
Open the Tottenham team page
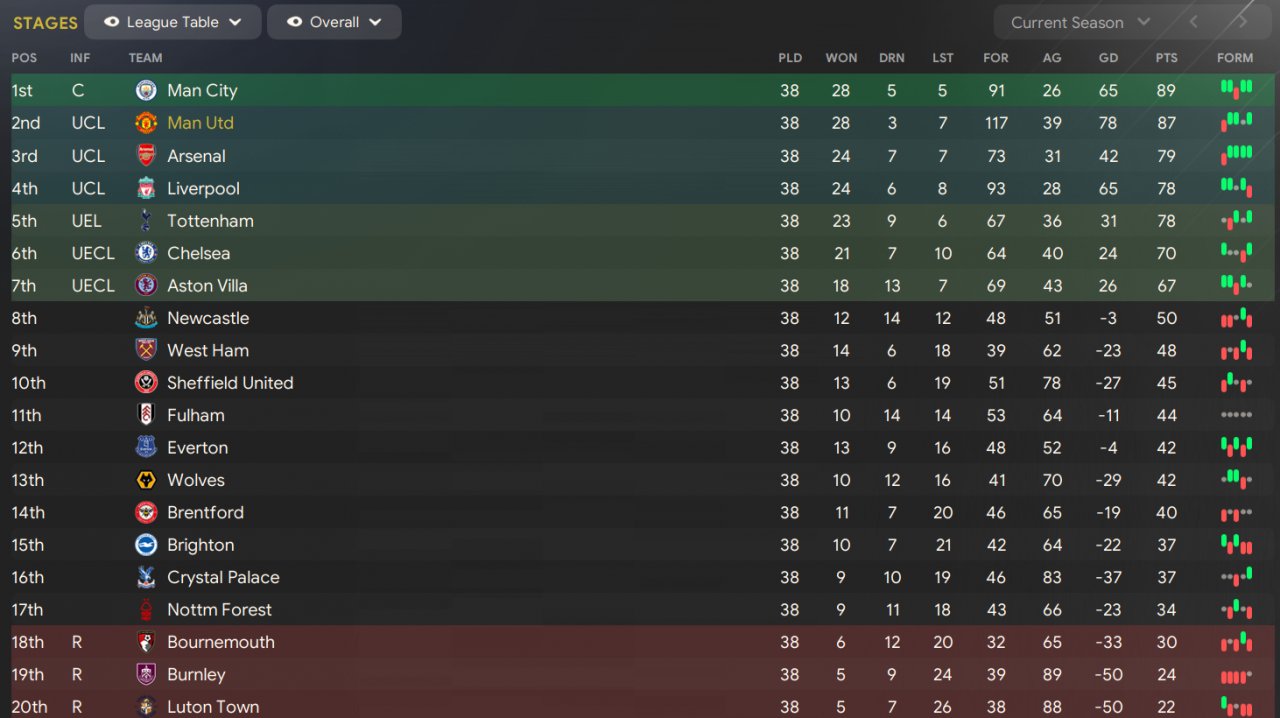[x=210, y=221]
